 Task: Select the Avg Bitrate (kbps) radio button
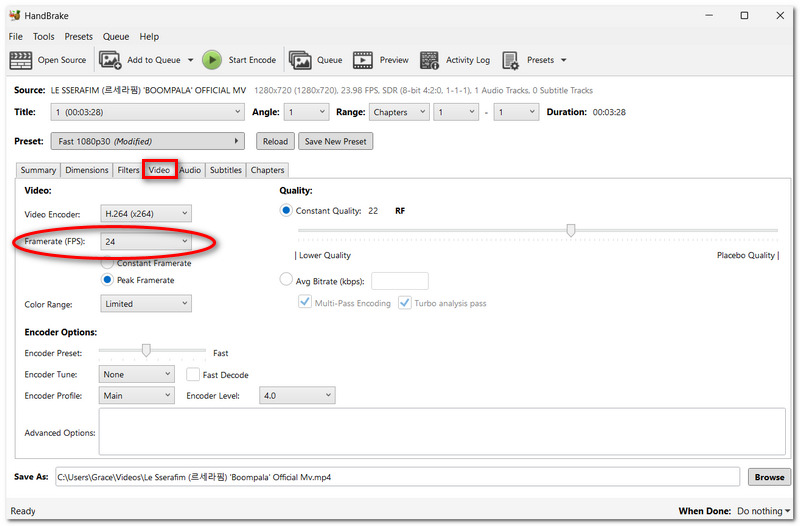pyautogui.click(x=286, y=280)
